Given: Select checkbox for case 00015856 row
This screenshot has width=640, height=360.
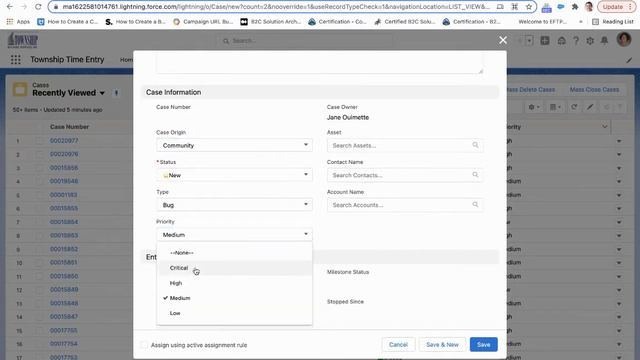Looking at the screenshot, I should point(39,168).
